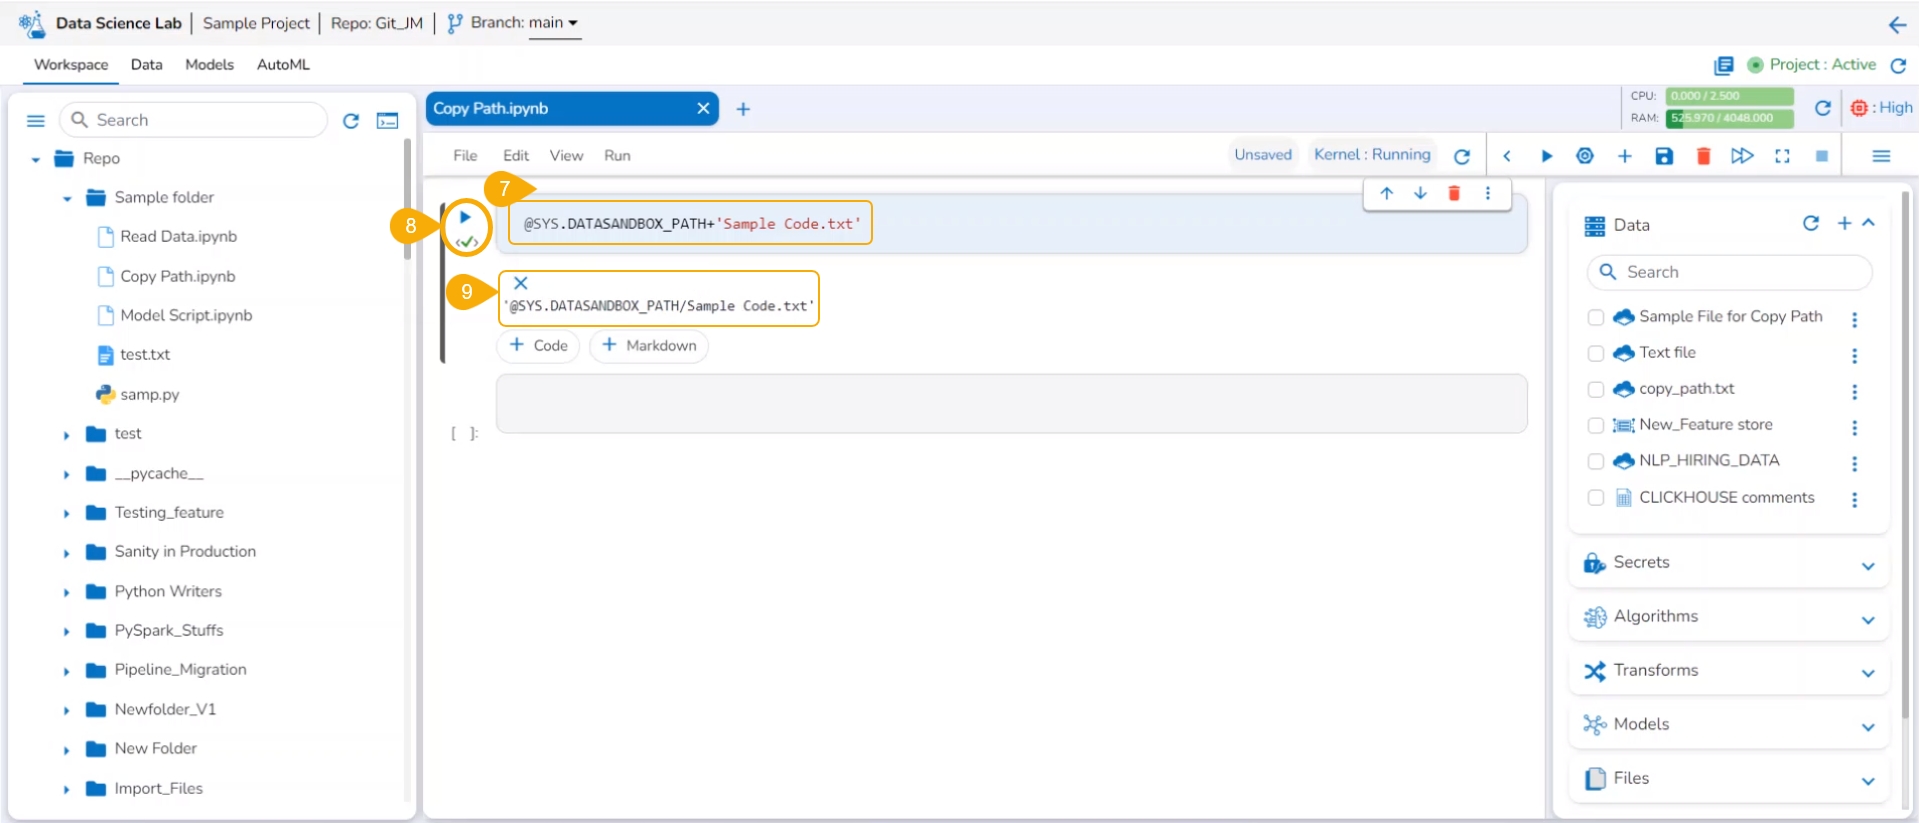Delete using the red trash toolbar icon
The width and height of the screenshot is (1919, 823).
(1703, 156)
